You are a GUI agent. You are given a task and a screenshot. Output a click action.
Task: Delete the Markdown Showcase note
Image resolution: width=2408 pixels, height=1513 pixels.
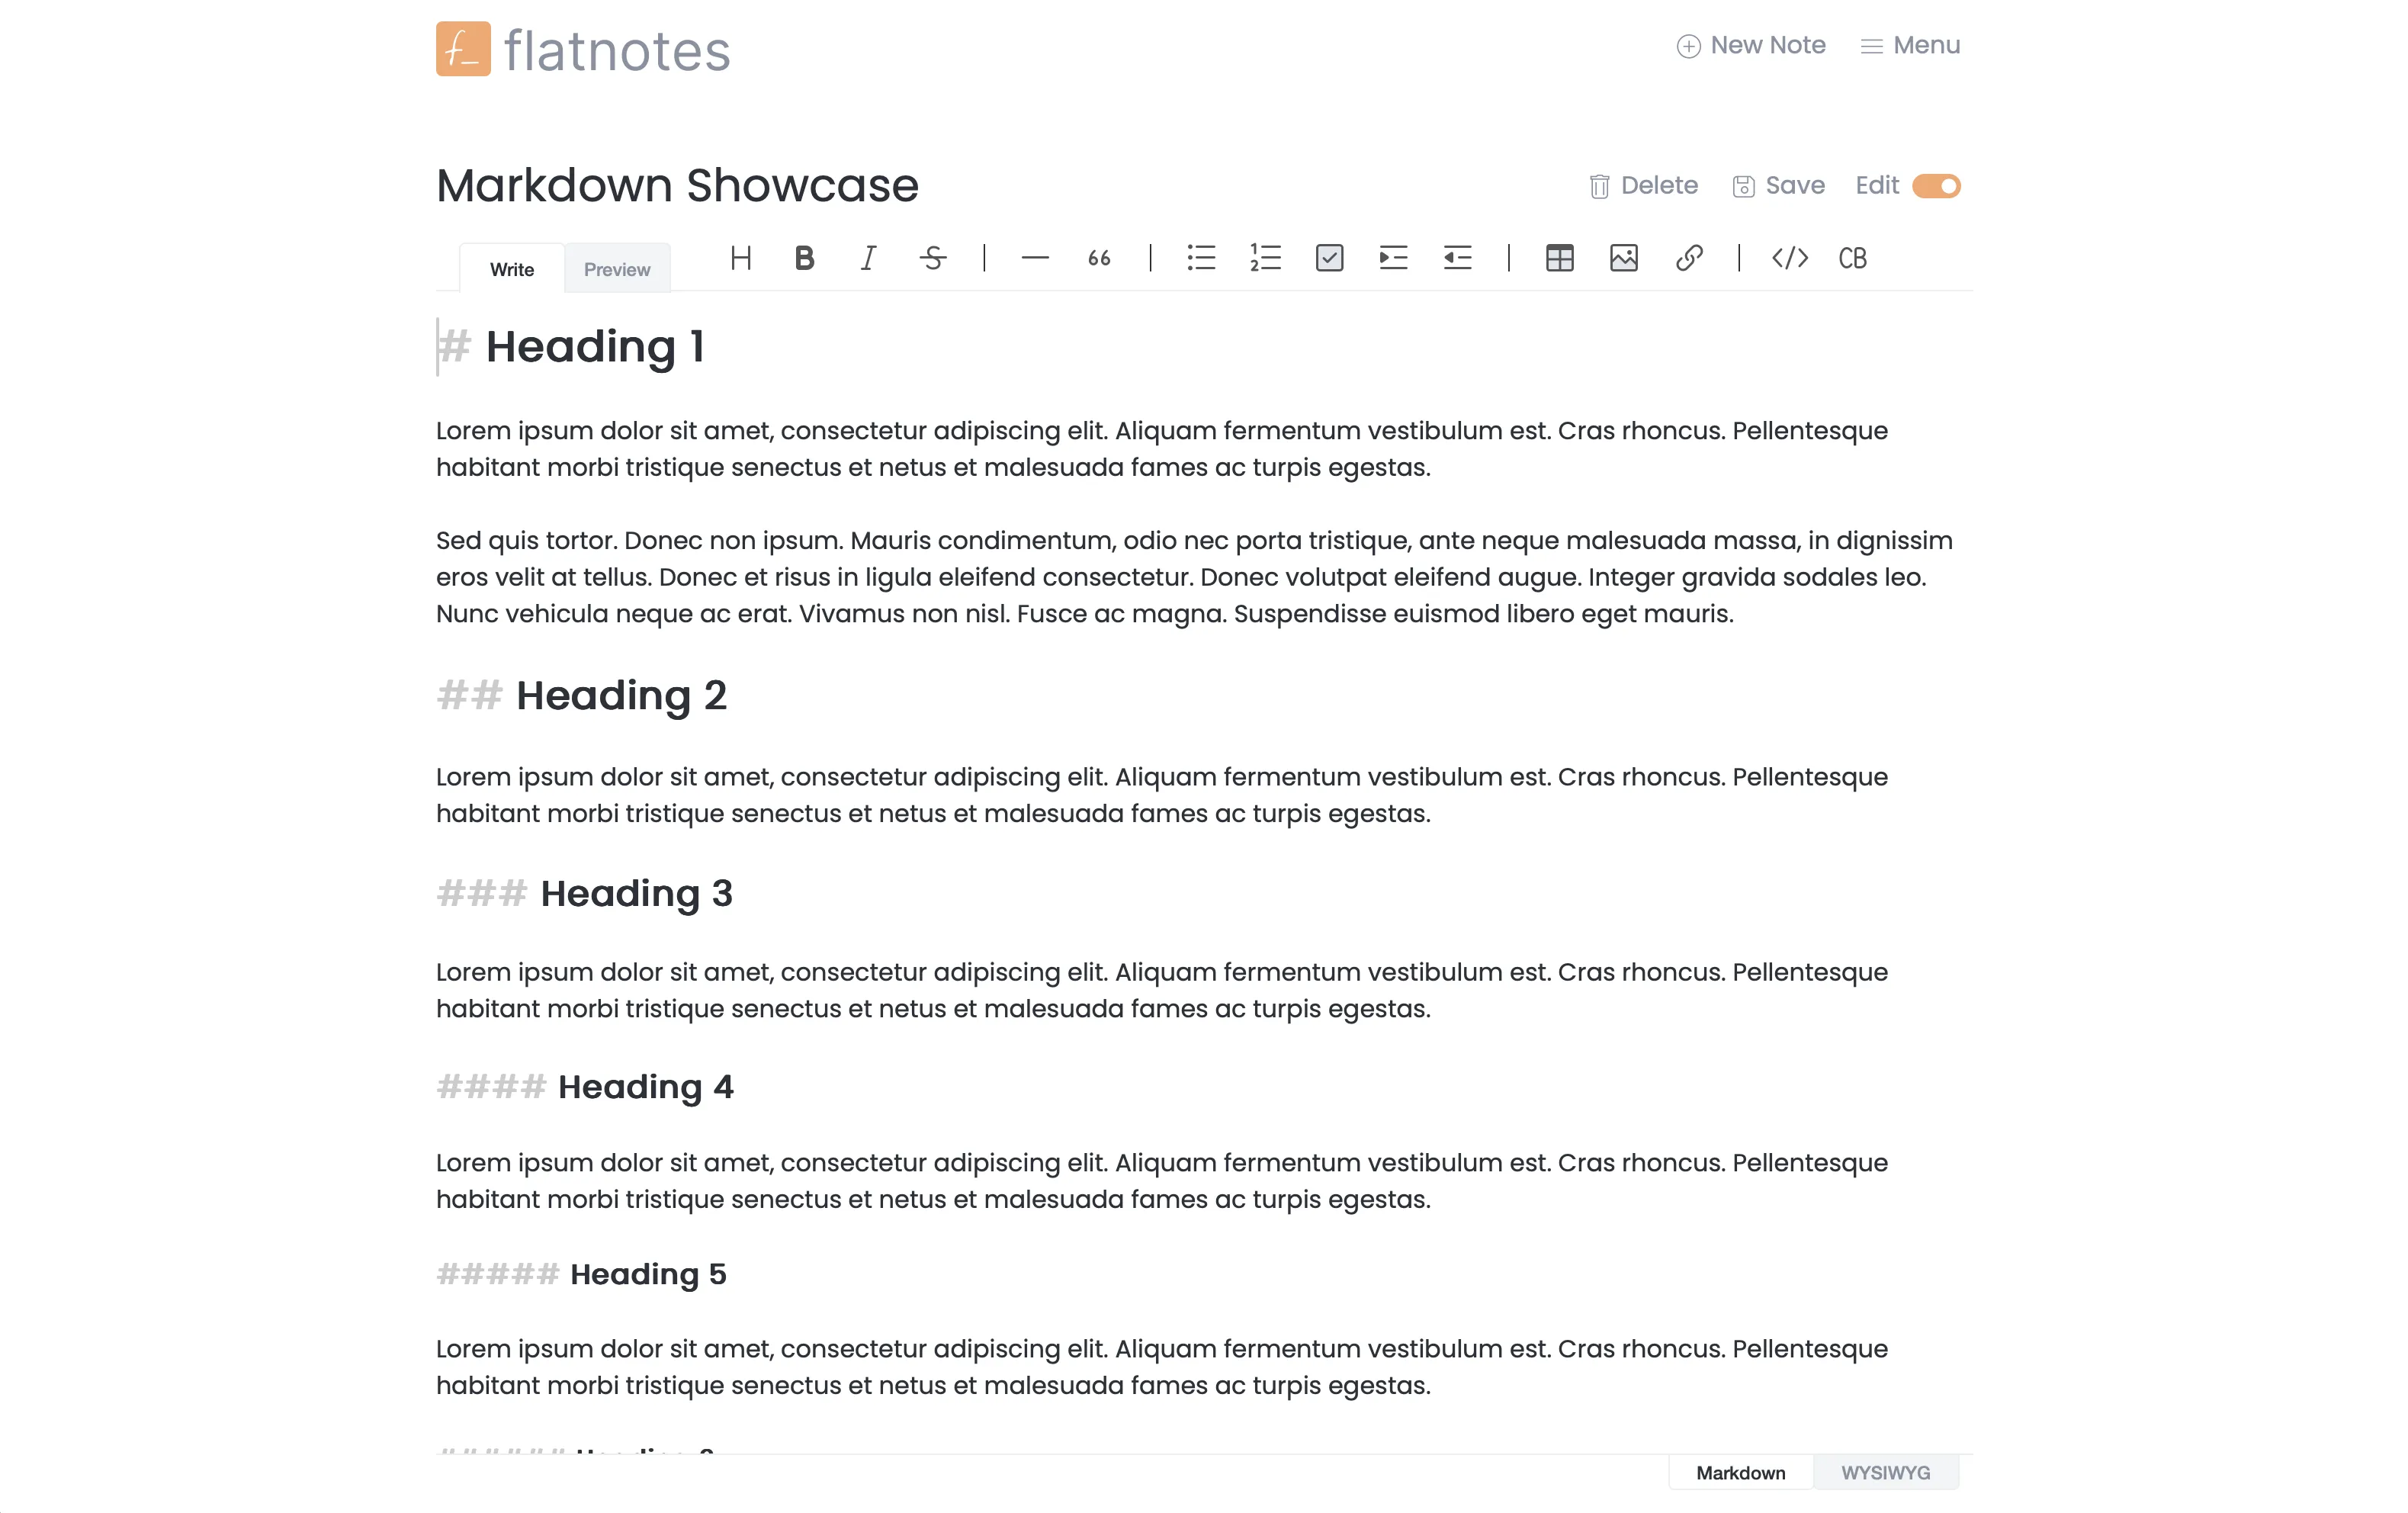pos(1643,186)
